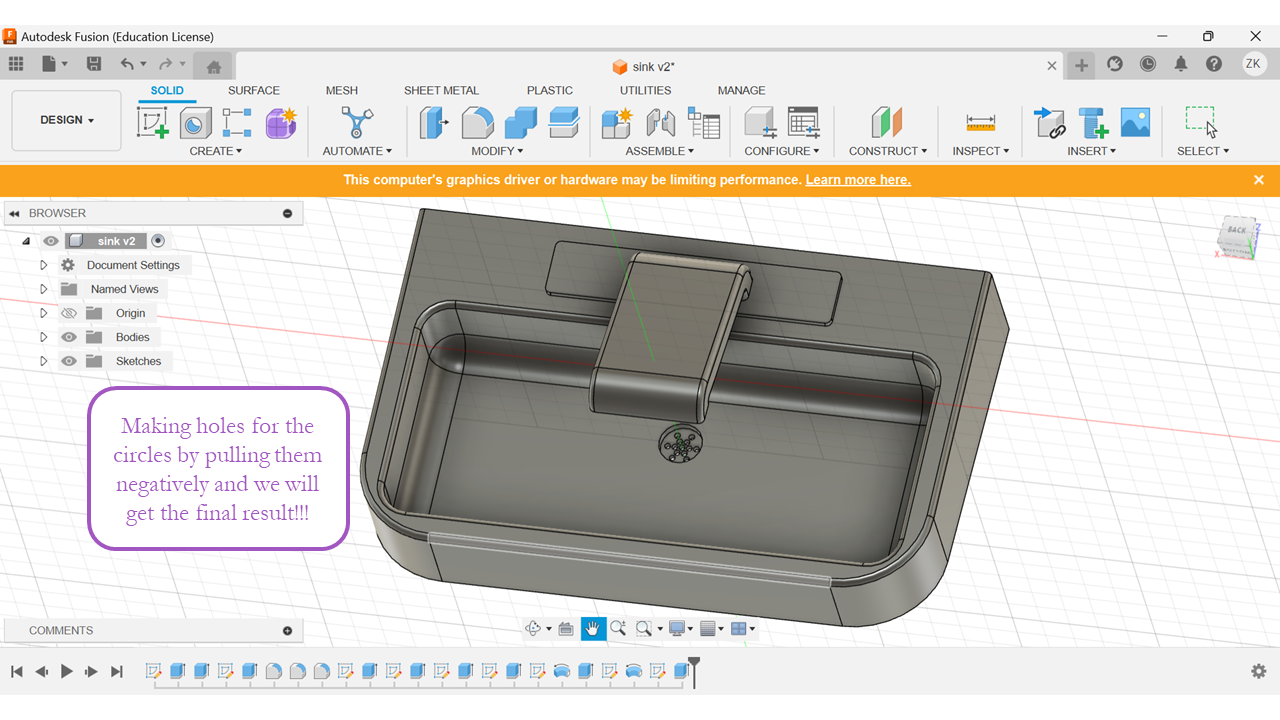Open the Job Status clock icon
Screen dimensions: 1280x720
(x=1148, y=64)
